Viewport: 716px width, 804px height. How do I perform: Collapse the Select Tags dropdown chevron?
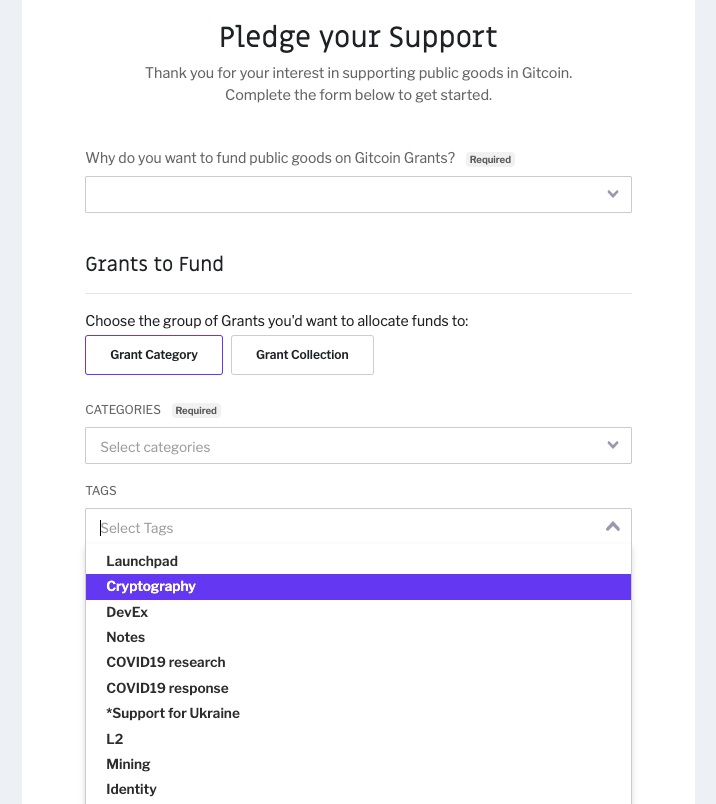tap(613, 527)
